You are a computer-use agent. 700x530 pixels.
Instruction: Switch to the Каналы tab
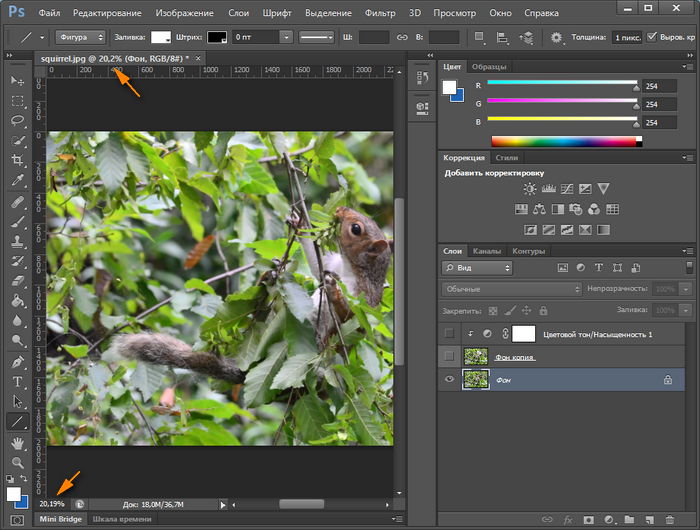tap(487, 251)
